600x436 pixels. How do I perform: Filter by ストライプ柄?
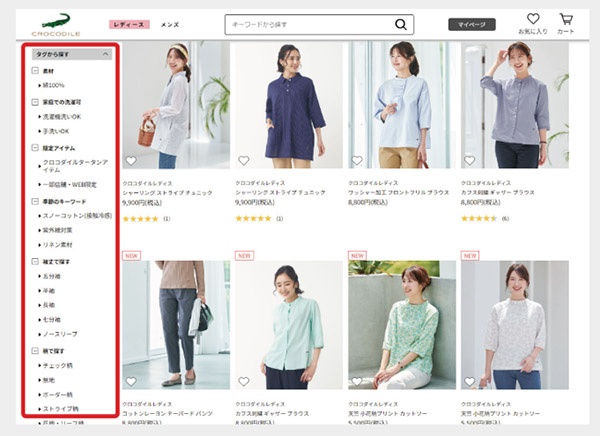click(60, 409)
